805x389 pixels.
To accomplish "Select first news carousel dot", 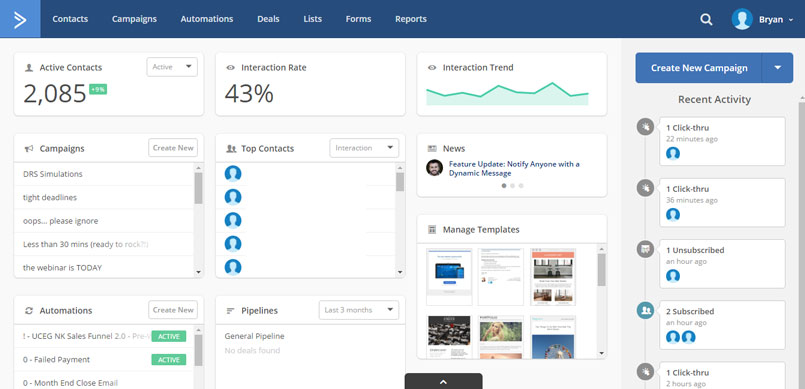I will pos(504,186).
